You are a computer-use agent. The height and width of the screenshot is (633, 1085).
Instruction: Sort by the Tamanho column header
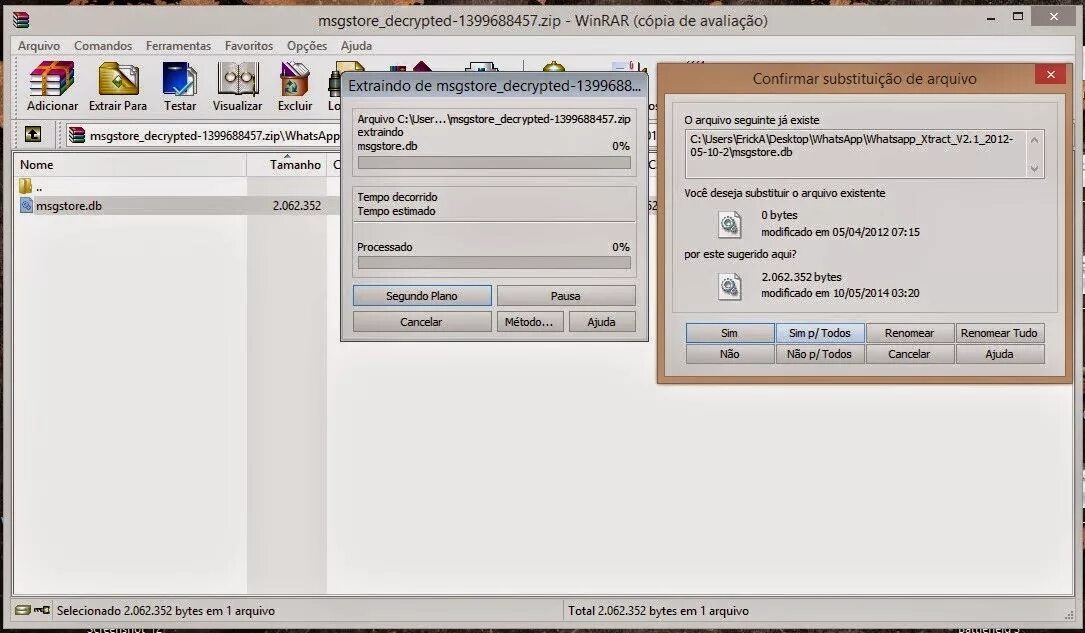tap(286, 165)
